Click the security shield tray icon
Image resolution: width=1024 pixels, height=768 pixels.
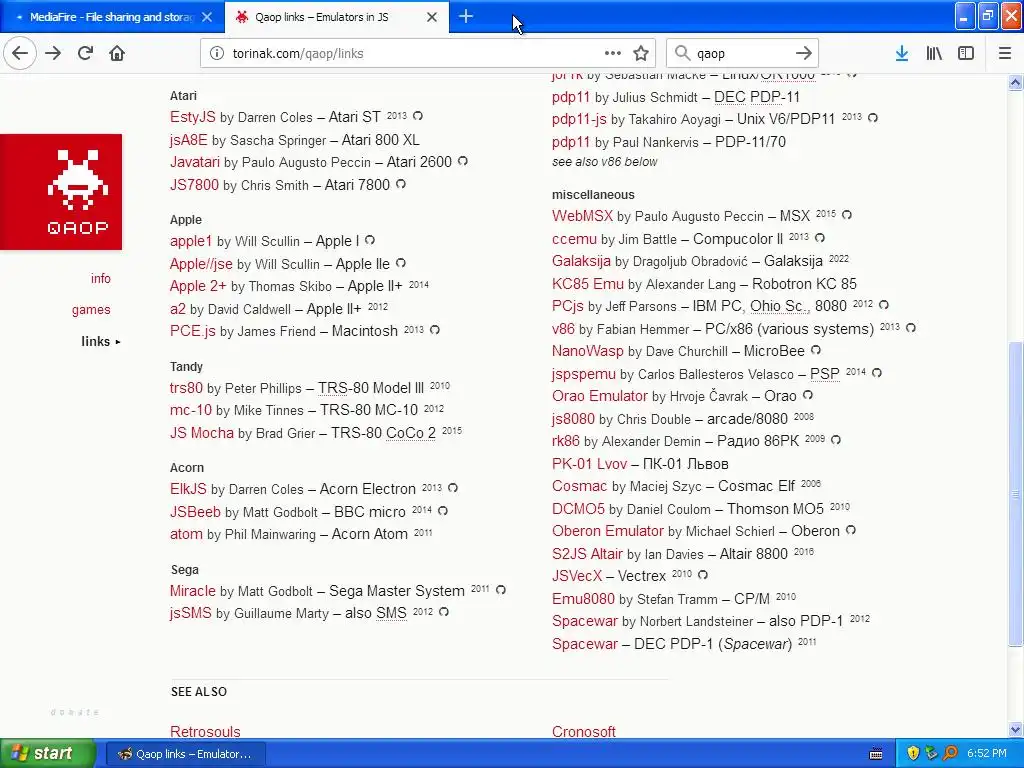[913, 754]
